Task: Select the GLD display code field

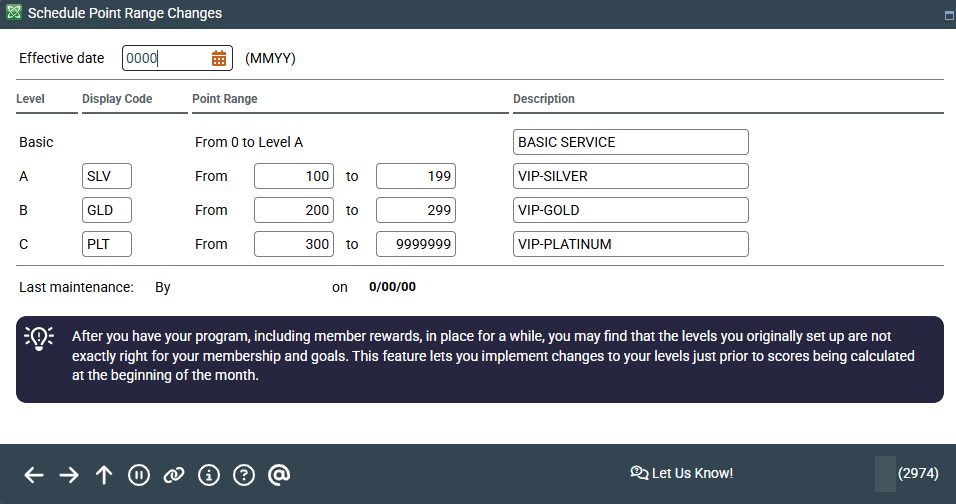Action: pyautogui.click(x=107, y=210)
